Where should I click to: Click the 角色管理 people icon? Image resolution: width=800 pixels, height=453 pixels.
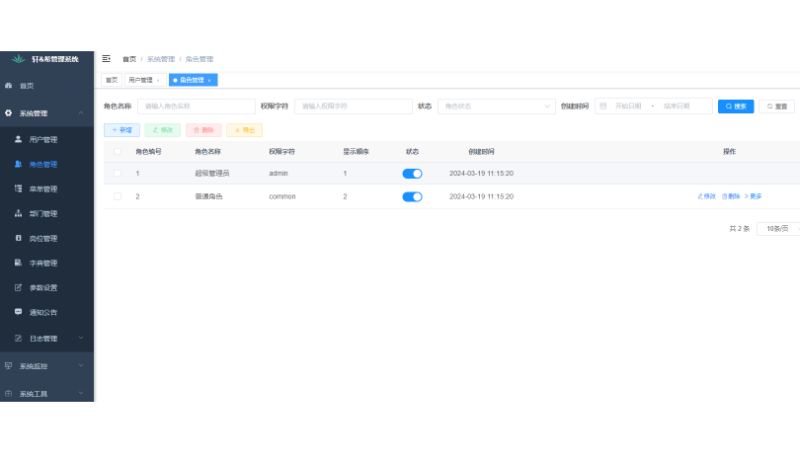[x=18, y=164]
